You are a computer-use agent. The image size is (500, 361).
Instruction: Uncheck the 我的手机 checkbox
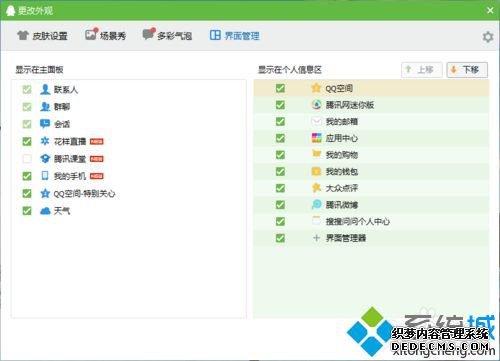click(x=27, y=176)
